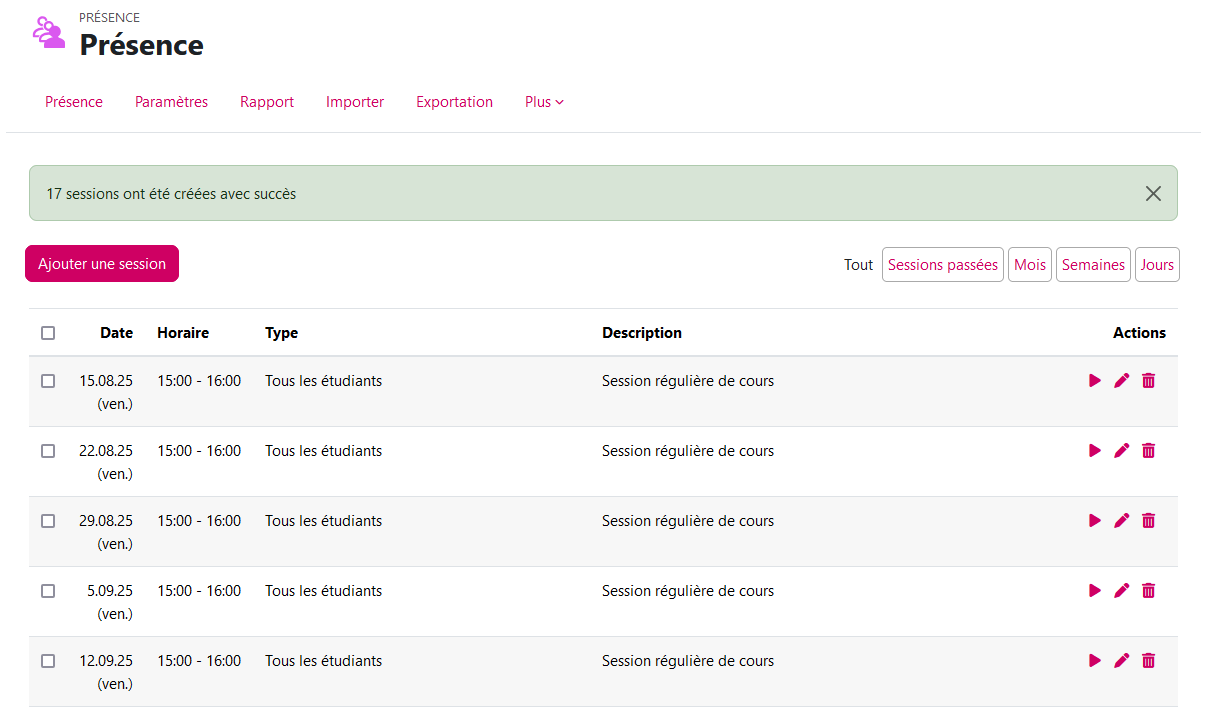Edit the 15.08.25 session
The image size is (1216, 712).
tap(1121, 381)
